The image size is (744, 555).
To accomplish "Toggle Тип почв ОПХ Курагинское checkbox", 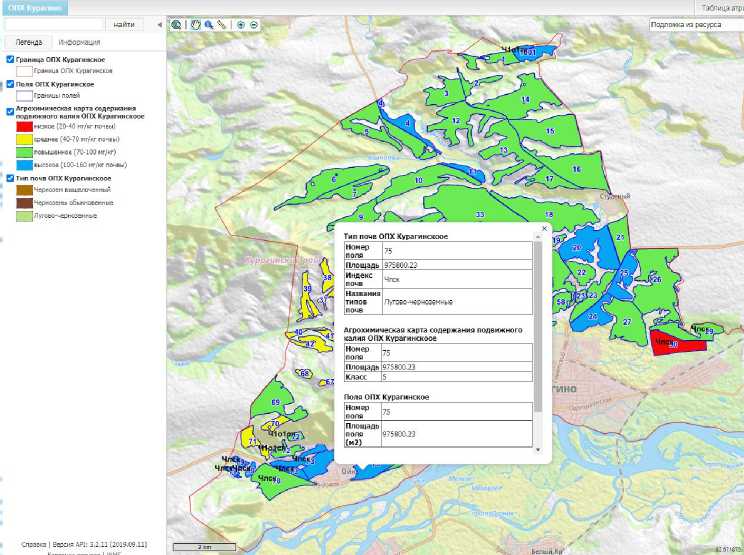I will coord(10,178).
